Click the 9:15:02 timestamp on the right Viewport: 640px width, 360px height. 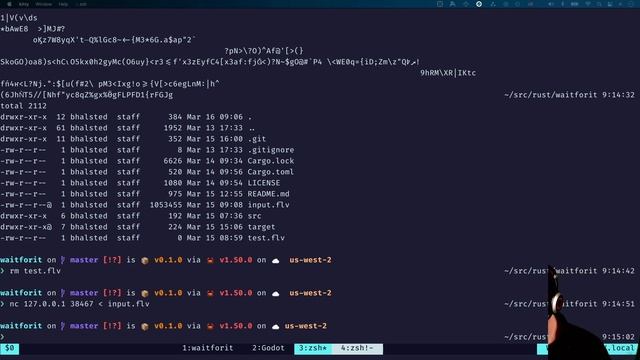click(x=618, y=337)
